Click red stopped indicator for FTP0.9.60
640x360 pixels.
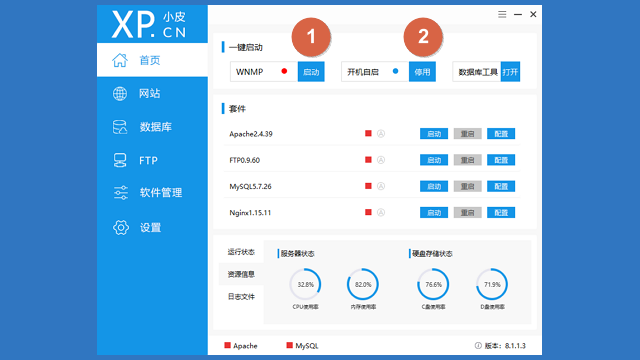[368, 160]
